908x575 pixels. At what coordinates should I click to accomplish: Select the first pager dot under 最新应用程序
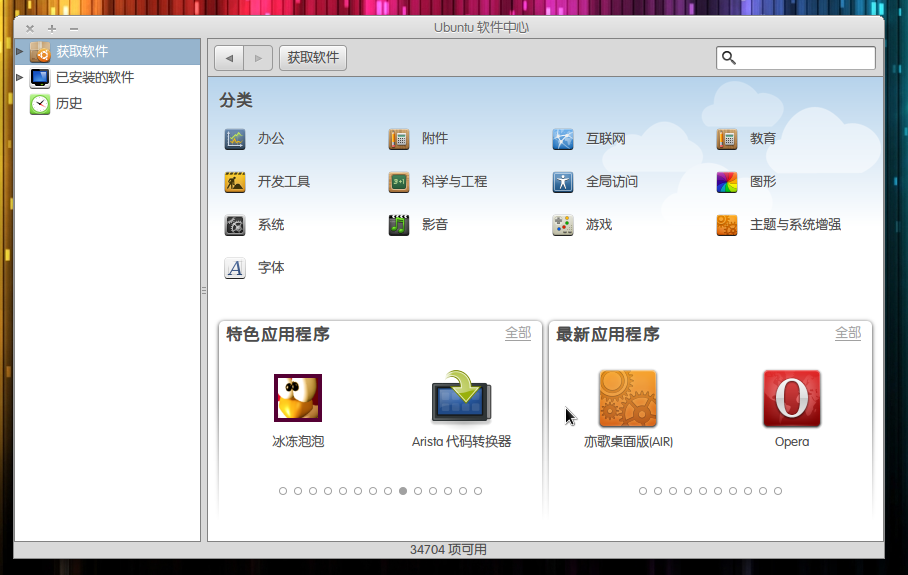643,491
